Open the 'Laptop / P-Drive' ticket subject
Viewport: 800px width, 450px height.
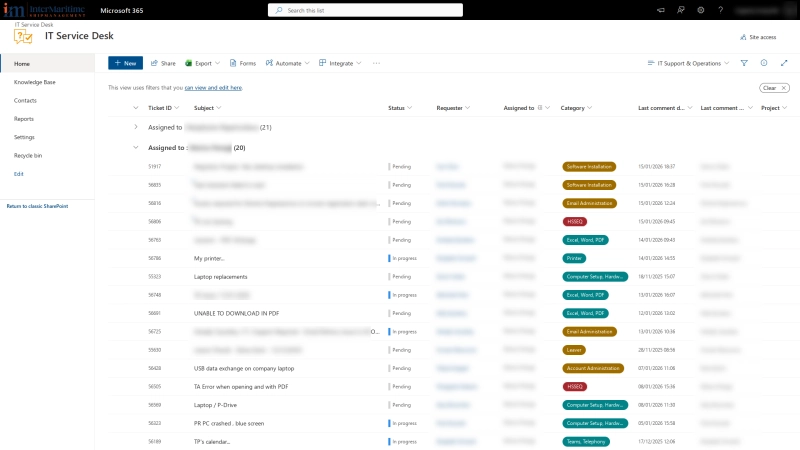[x=215, y=405]
